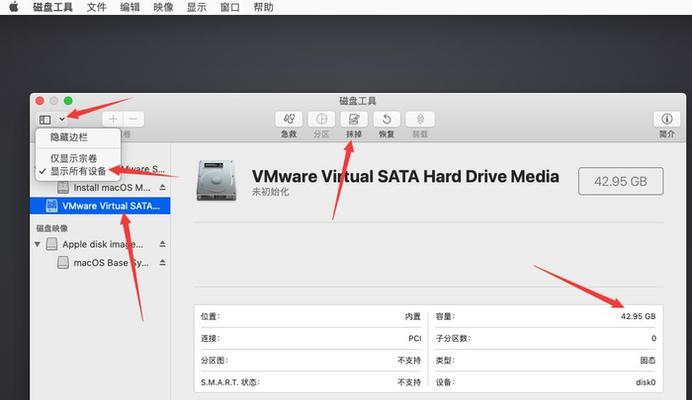Select VMware Virtual SATA... disk in sidebar
692x400 pixels.
tap(100, 206)
